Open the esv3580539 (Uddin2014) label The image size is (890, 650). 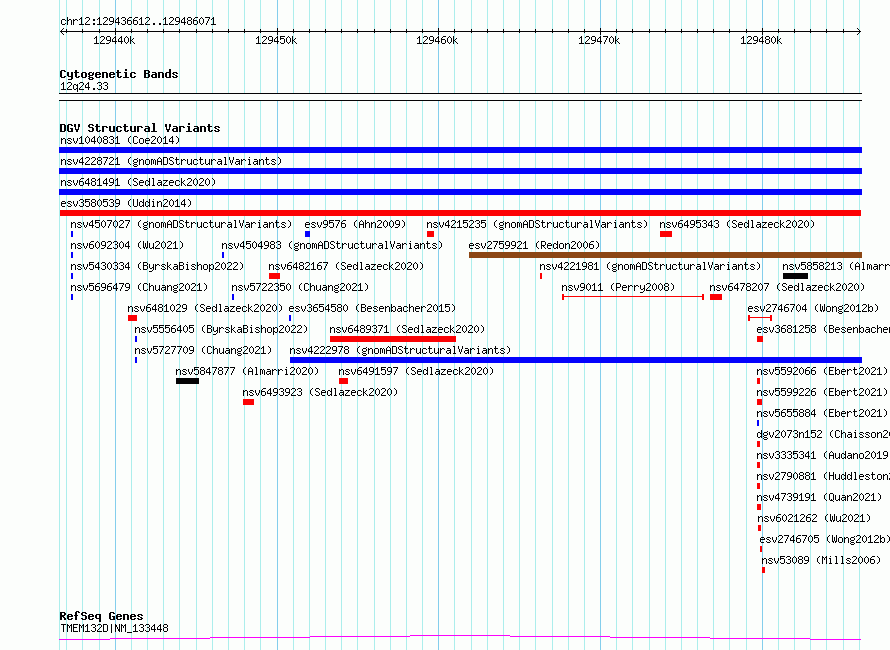click(x=126, y=203)
